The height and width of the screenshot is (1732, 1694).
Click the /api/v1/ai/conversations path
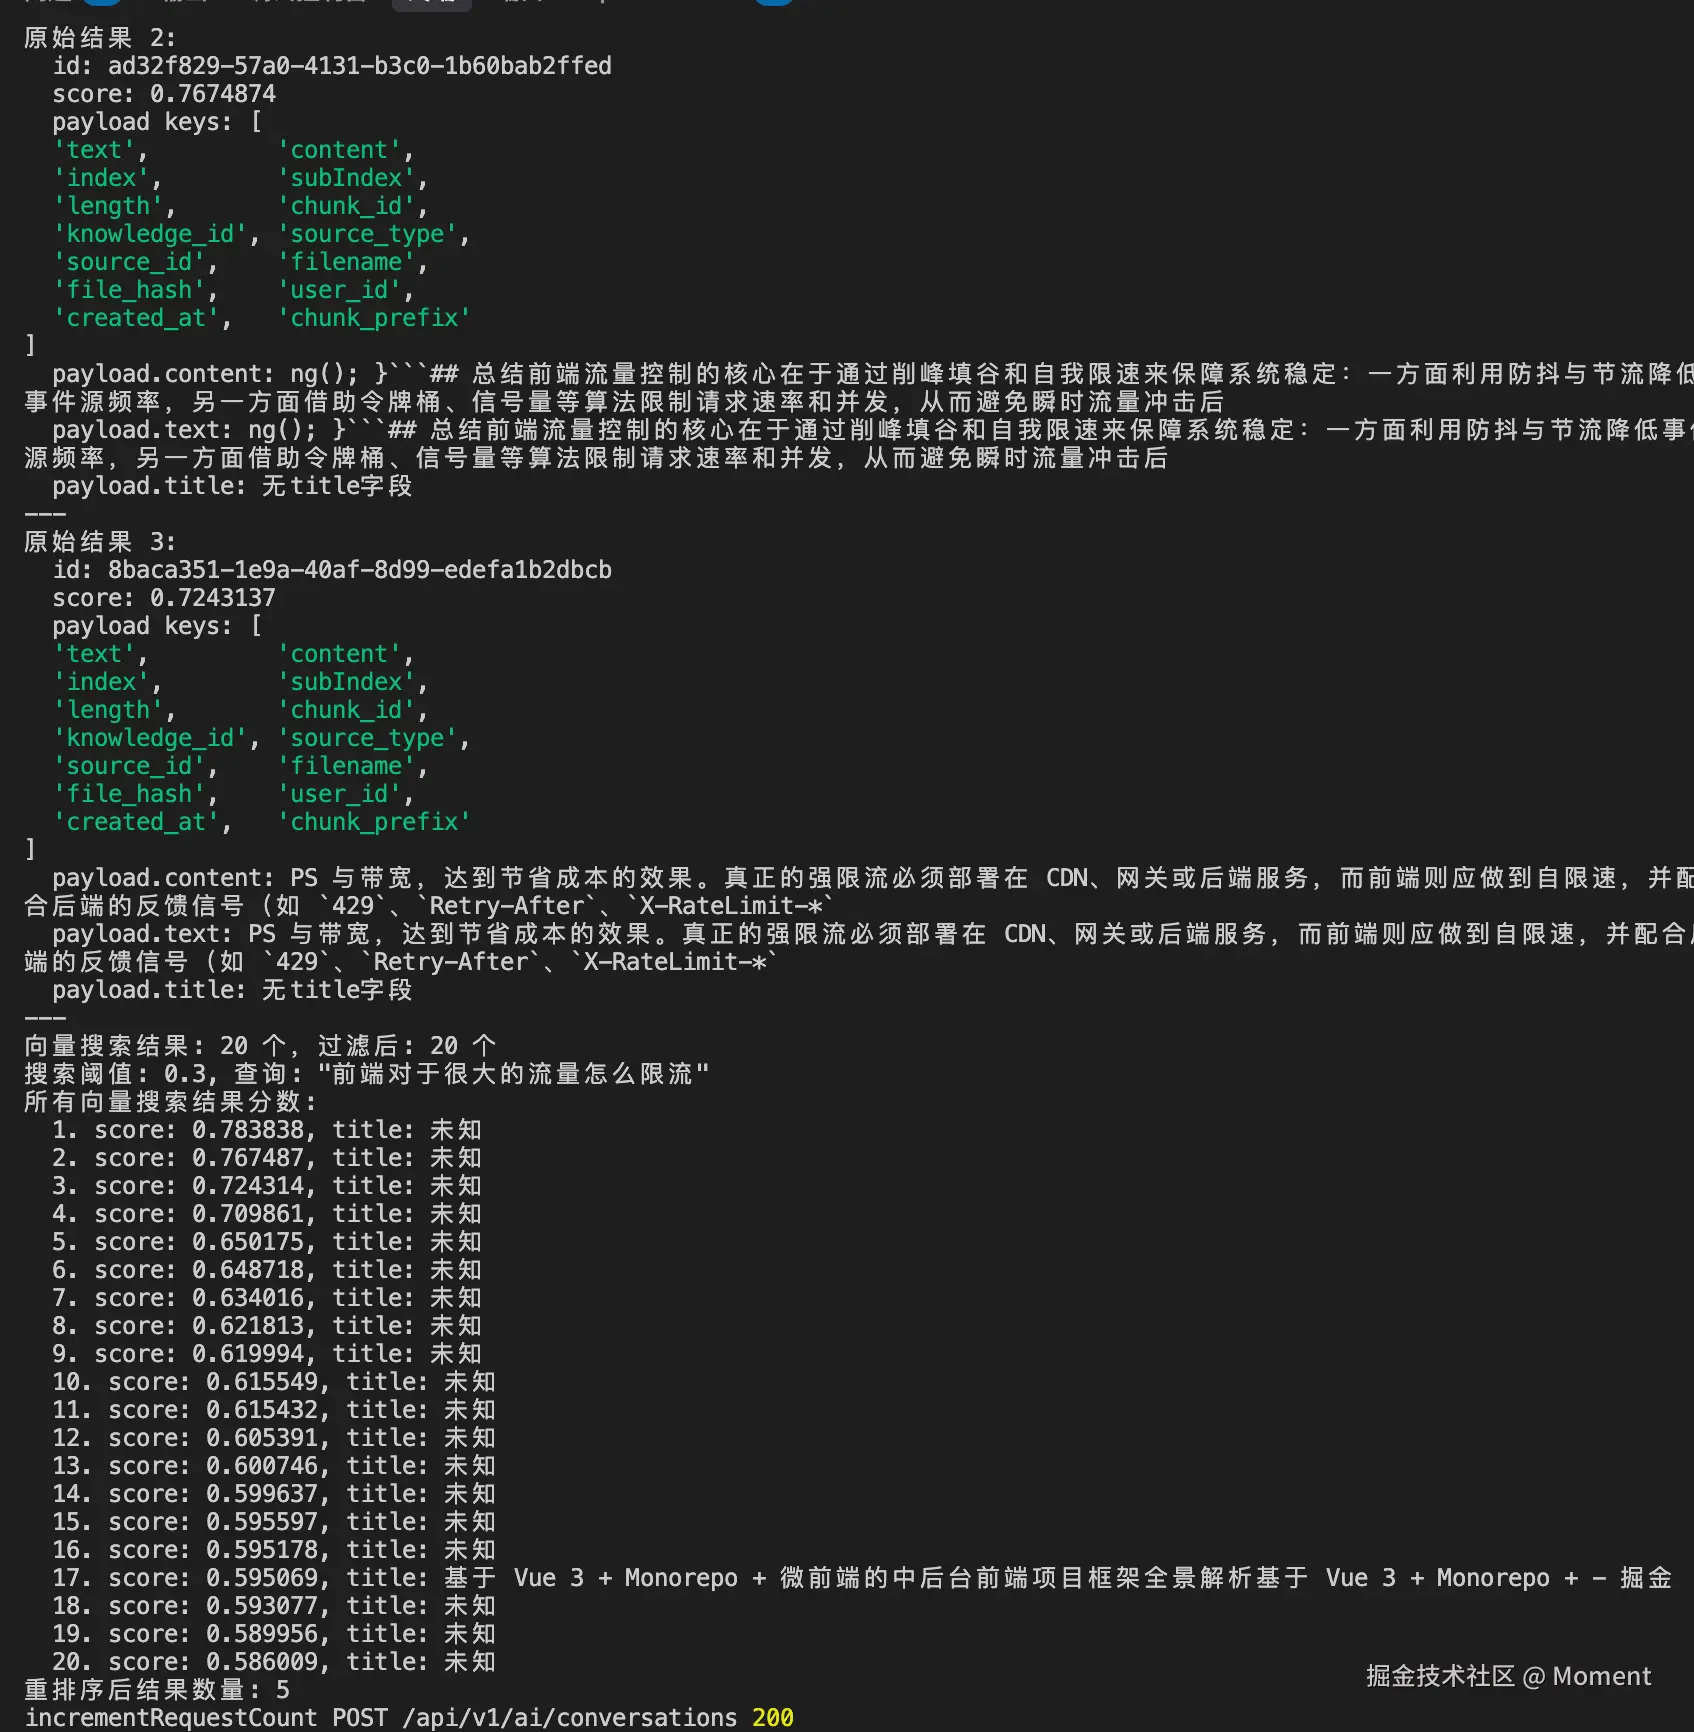[x=569, y=1718]
